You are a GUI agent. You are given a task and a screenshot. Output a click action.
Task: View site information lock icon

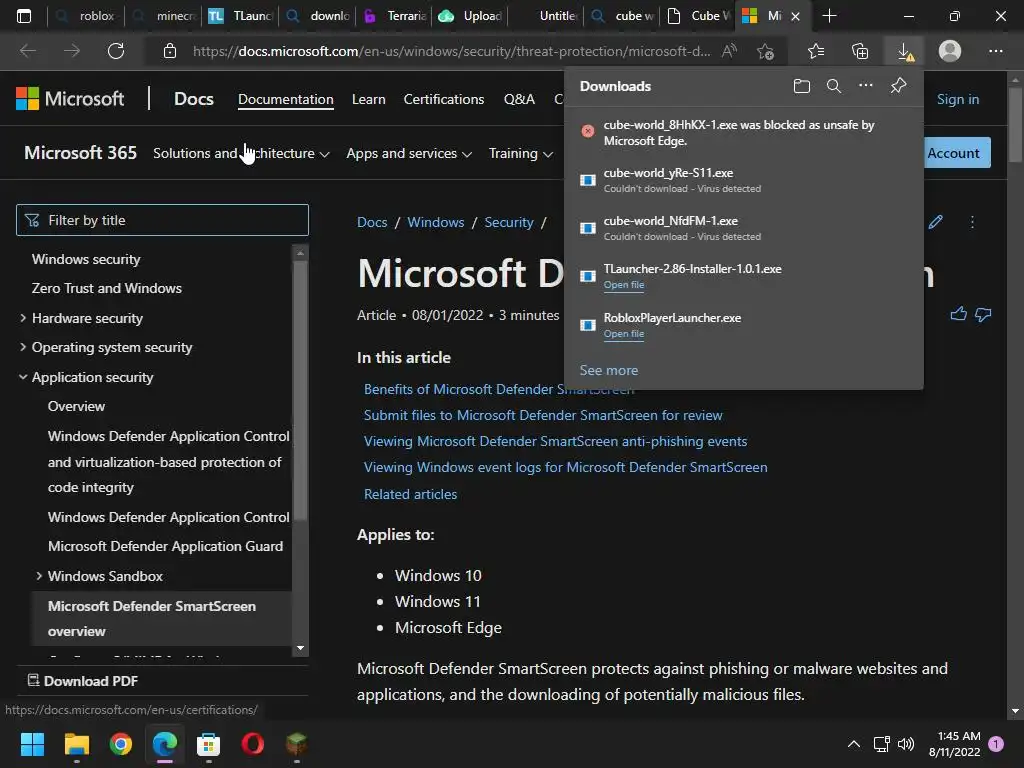click(x=170, y=51)
